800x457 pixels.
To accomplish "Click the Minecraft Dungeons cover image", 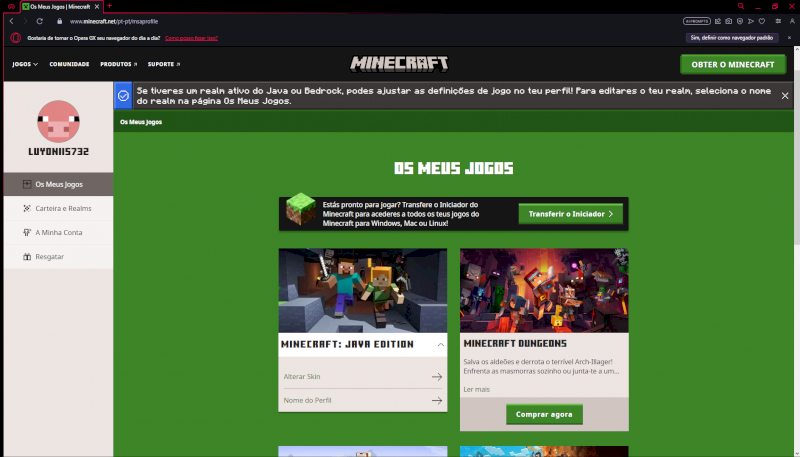I will (544, 291).
